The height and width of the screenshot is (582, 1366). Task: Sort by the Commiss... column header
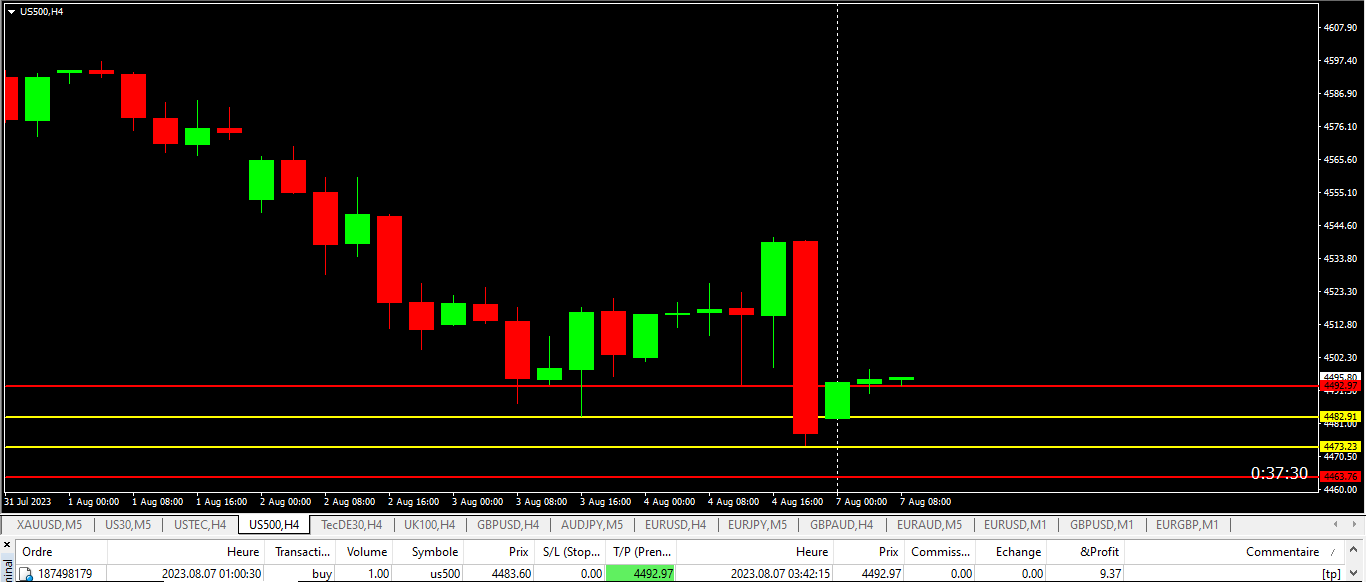pos(940,552)
